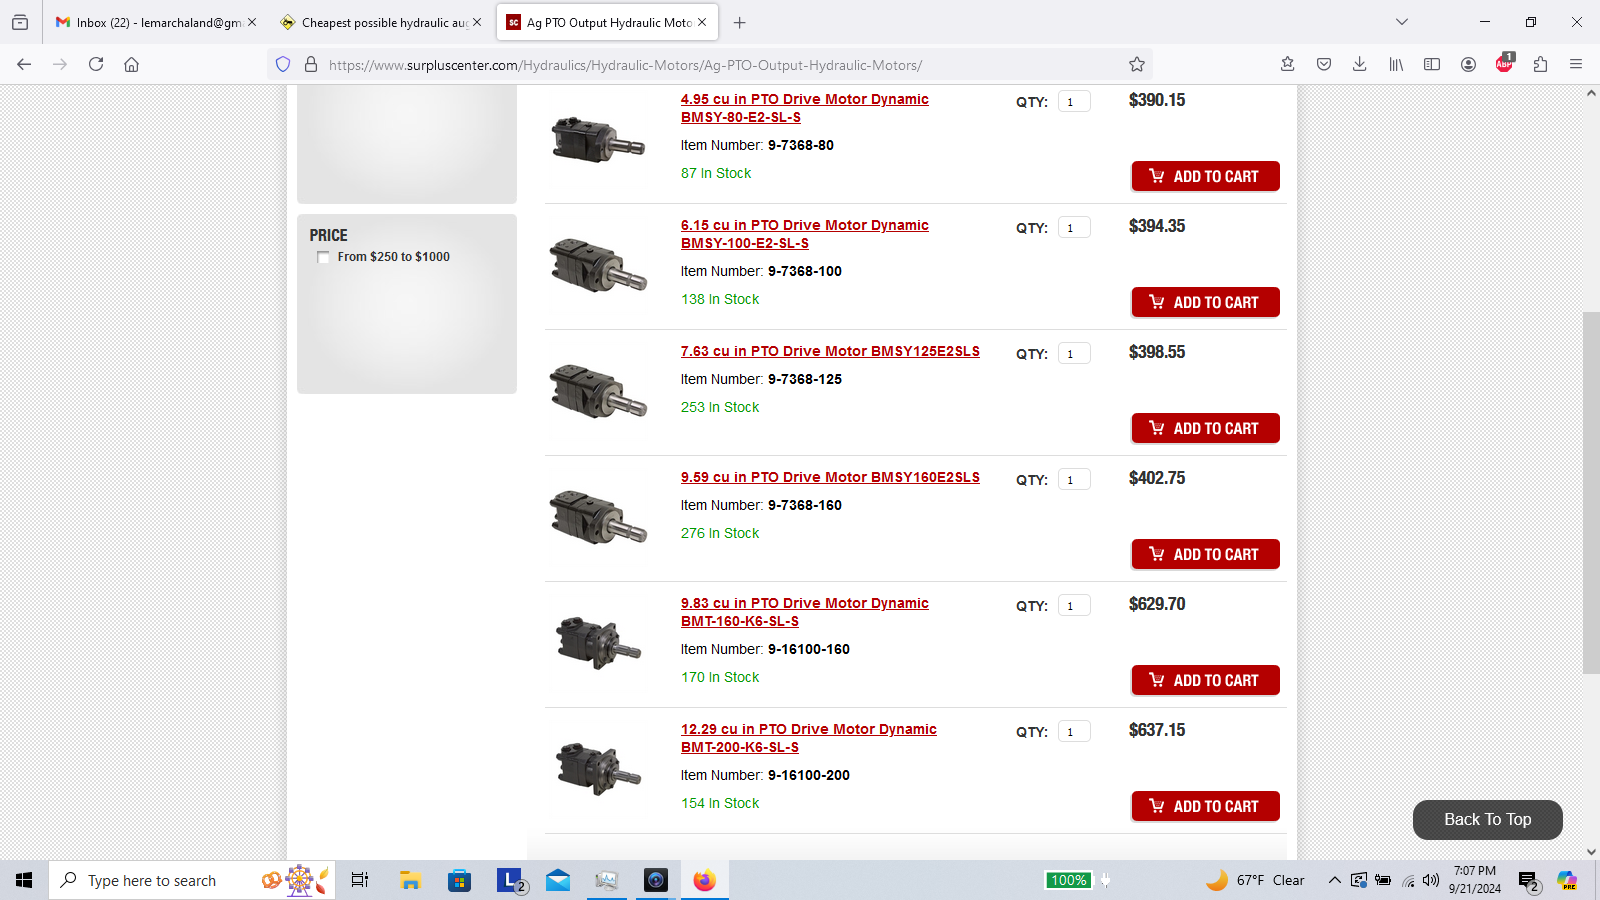The width and height of the screenshot is (1600, 900).
Task: Check the From $250 to $1000 filter
Action: (x=323, y=257)
